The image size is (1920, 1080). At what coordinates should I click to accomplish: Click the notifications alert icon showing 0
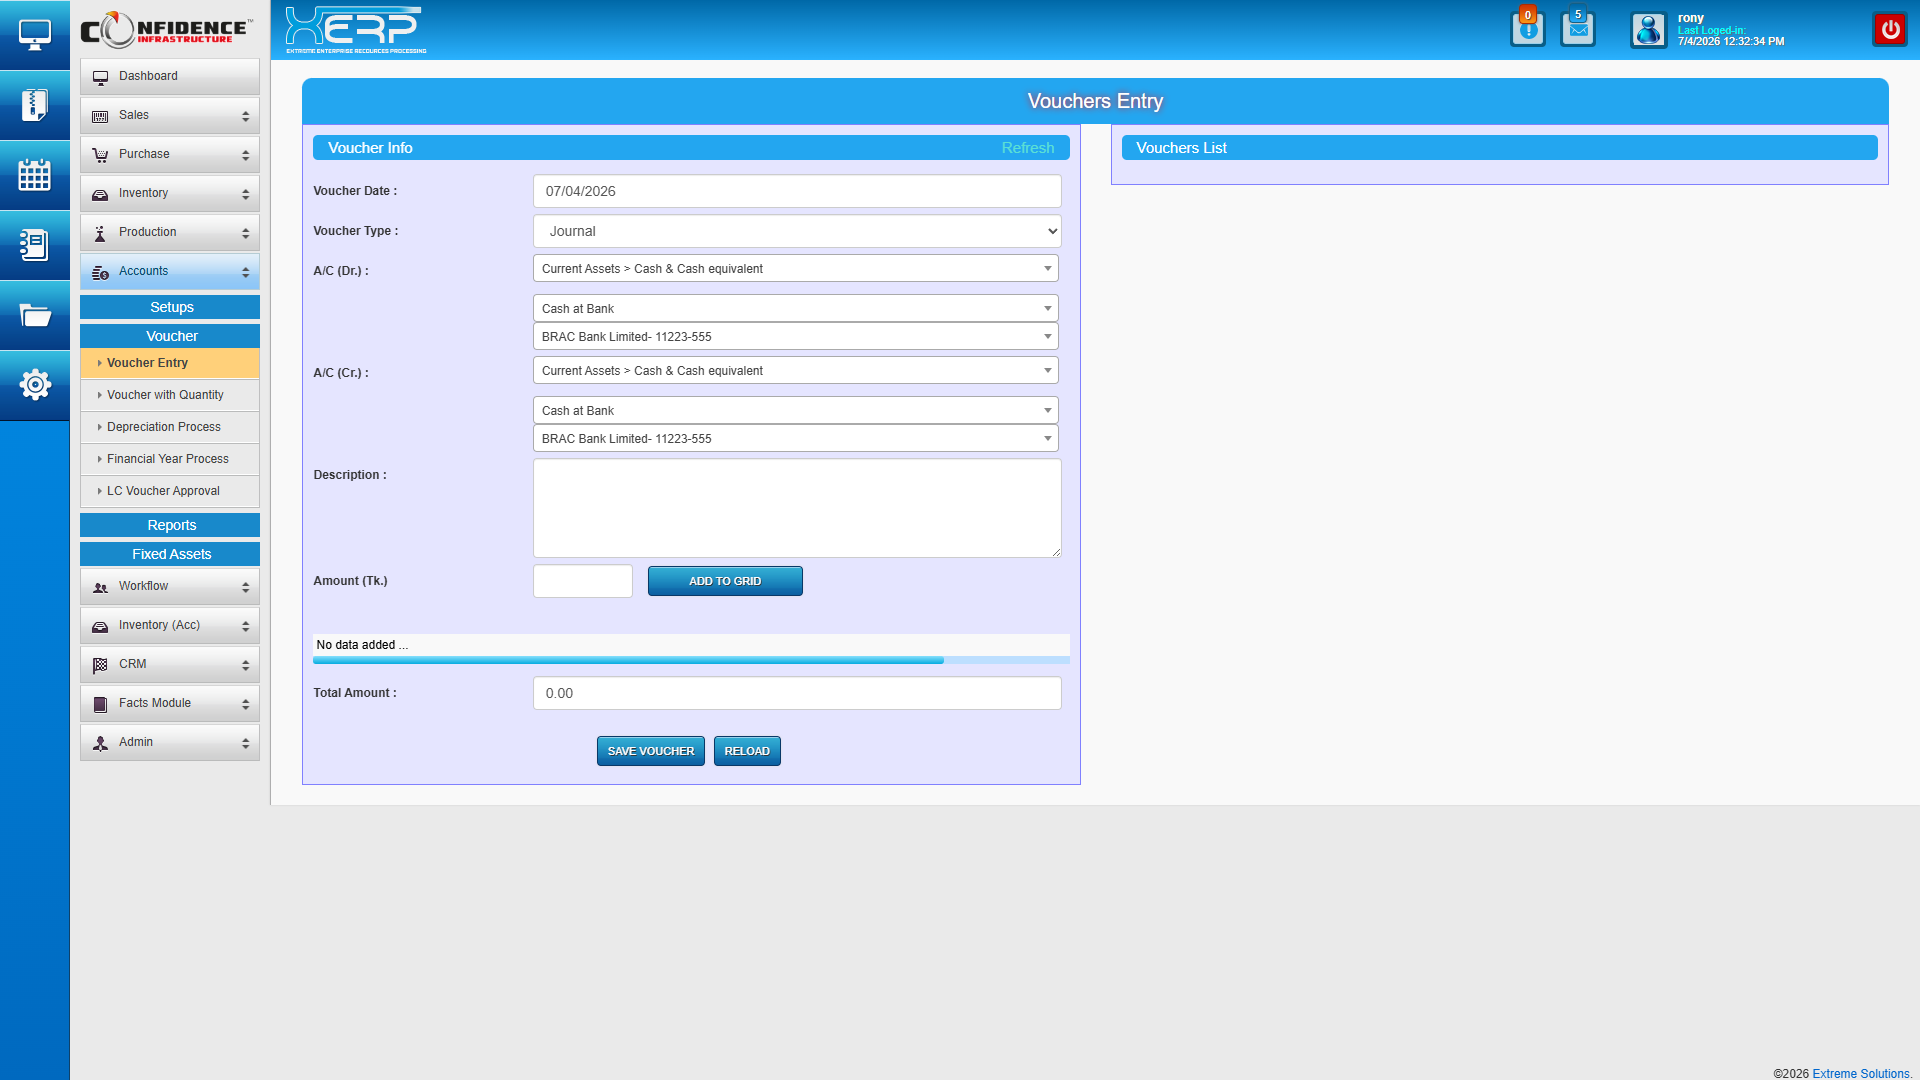point(1528,30)
